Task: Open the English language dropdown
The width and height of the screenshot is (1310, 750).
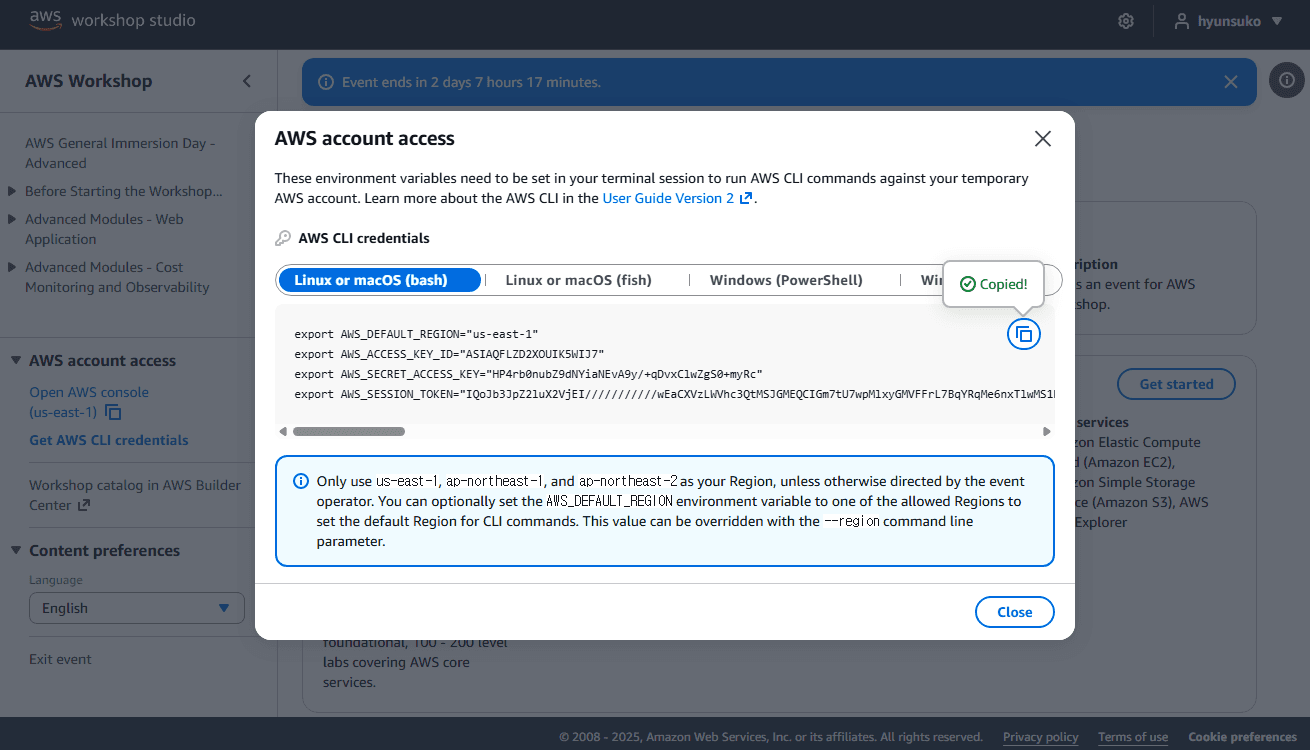Action: click(x=136, y=608)
